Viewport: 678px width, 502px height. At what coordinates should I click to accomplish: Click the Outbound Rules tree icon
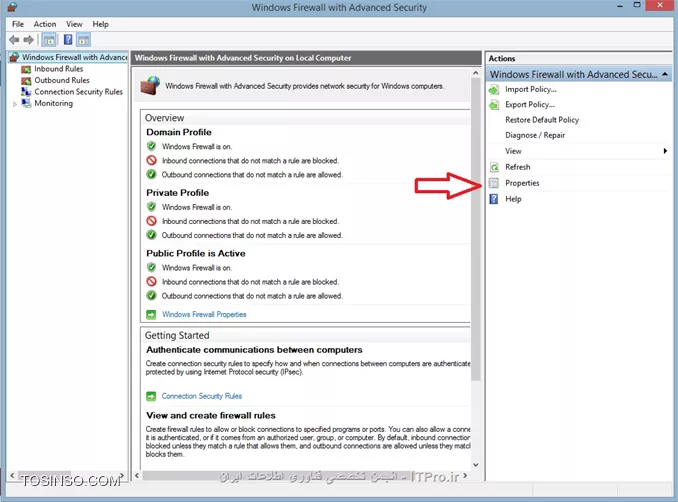click(26, 80)
